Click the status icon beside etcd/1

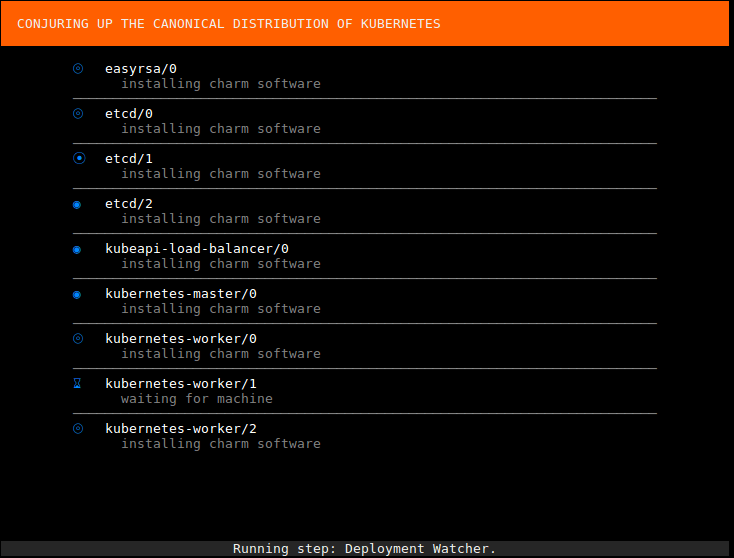79,158
